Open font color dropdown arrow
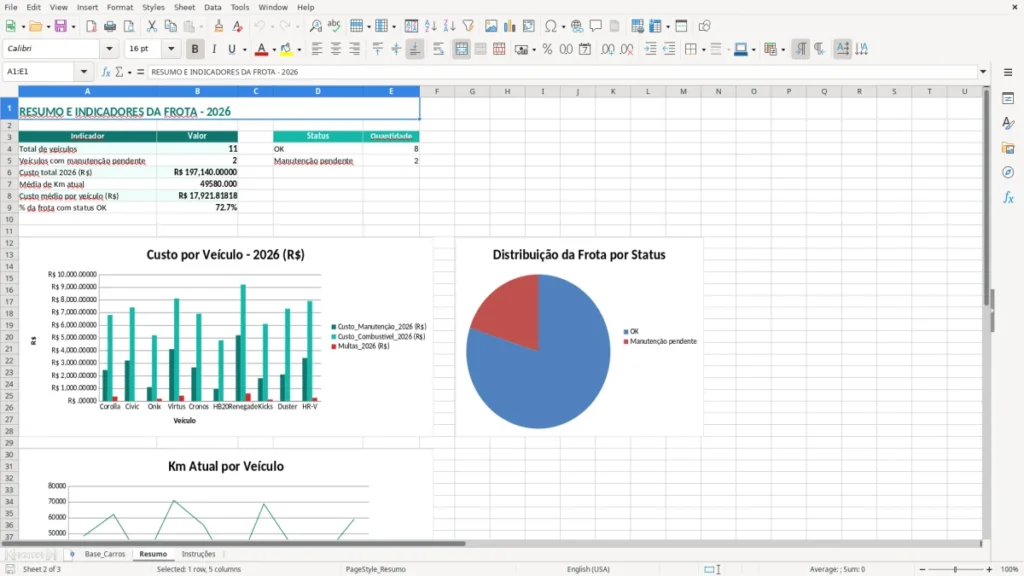Image resolution: width=1024 pixels, height=576 pixels. coord(274,50)
